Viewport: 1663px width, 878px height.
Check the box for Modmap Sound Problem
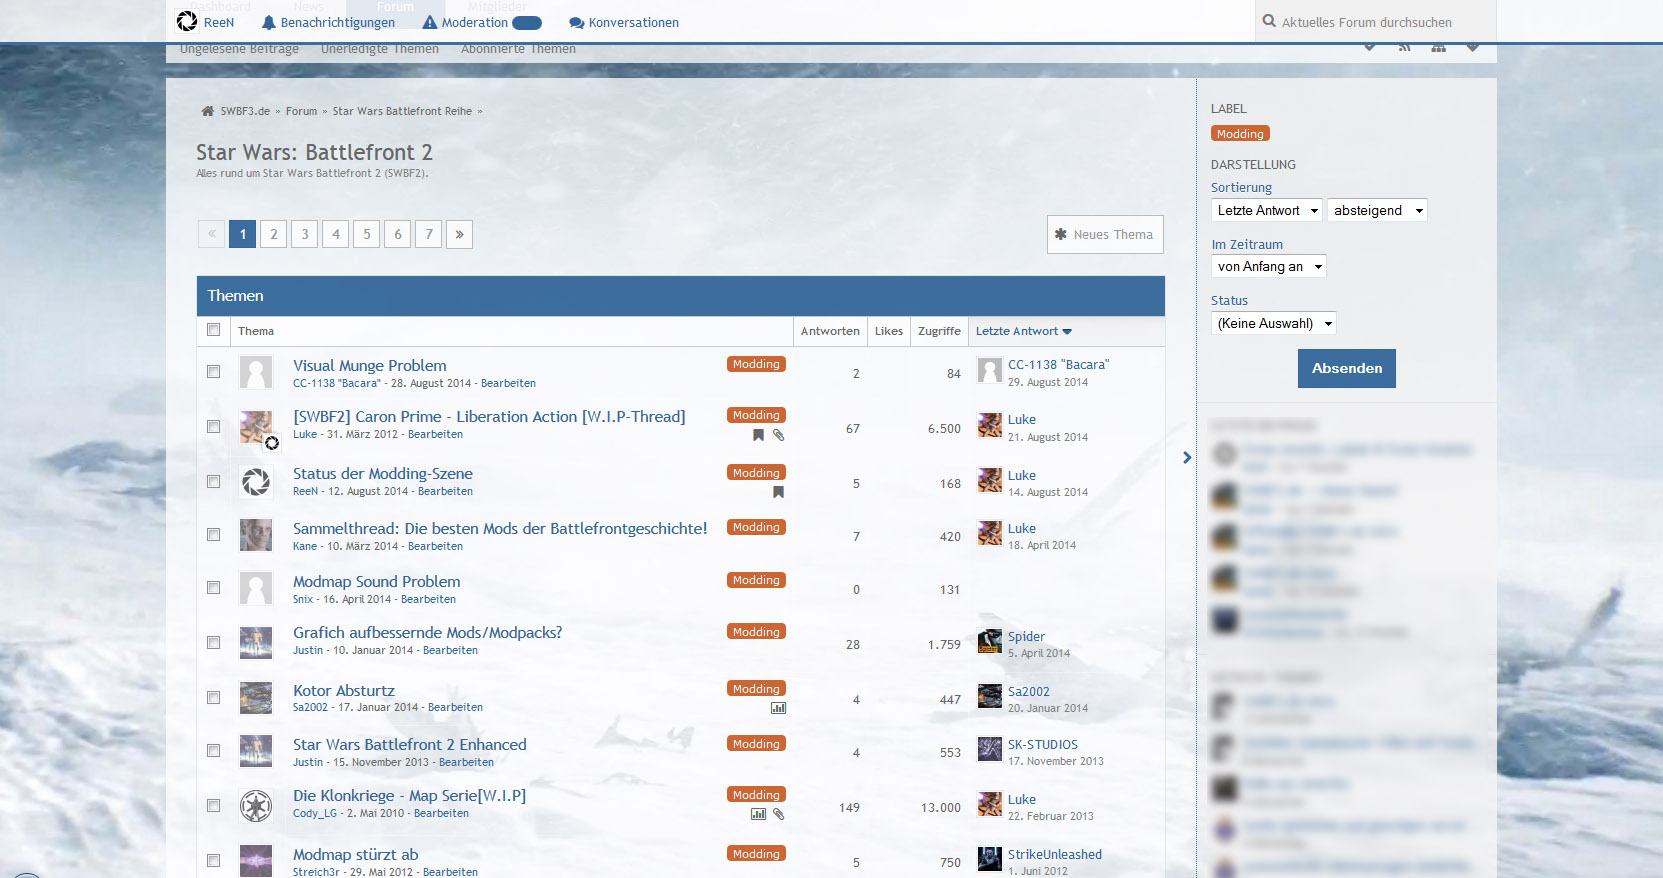click(x=213, y=587)
